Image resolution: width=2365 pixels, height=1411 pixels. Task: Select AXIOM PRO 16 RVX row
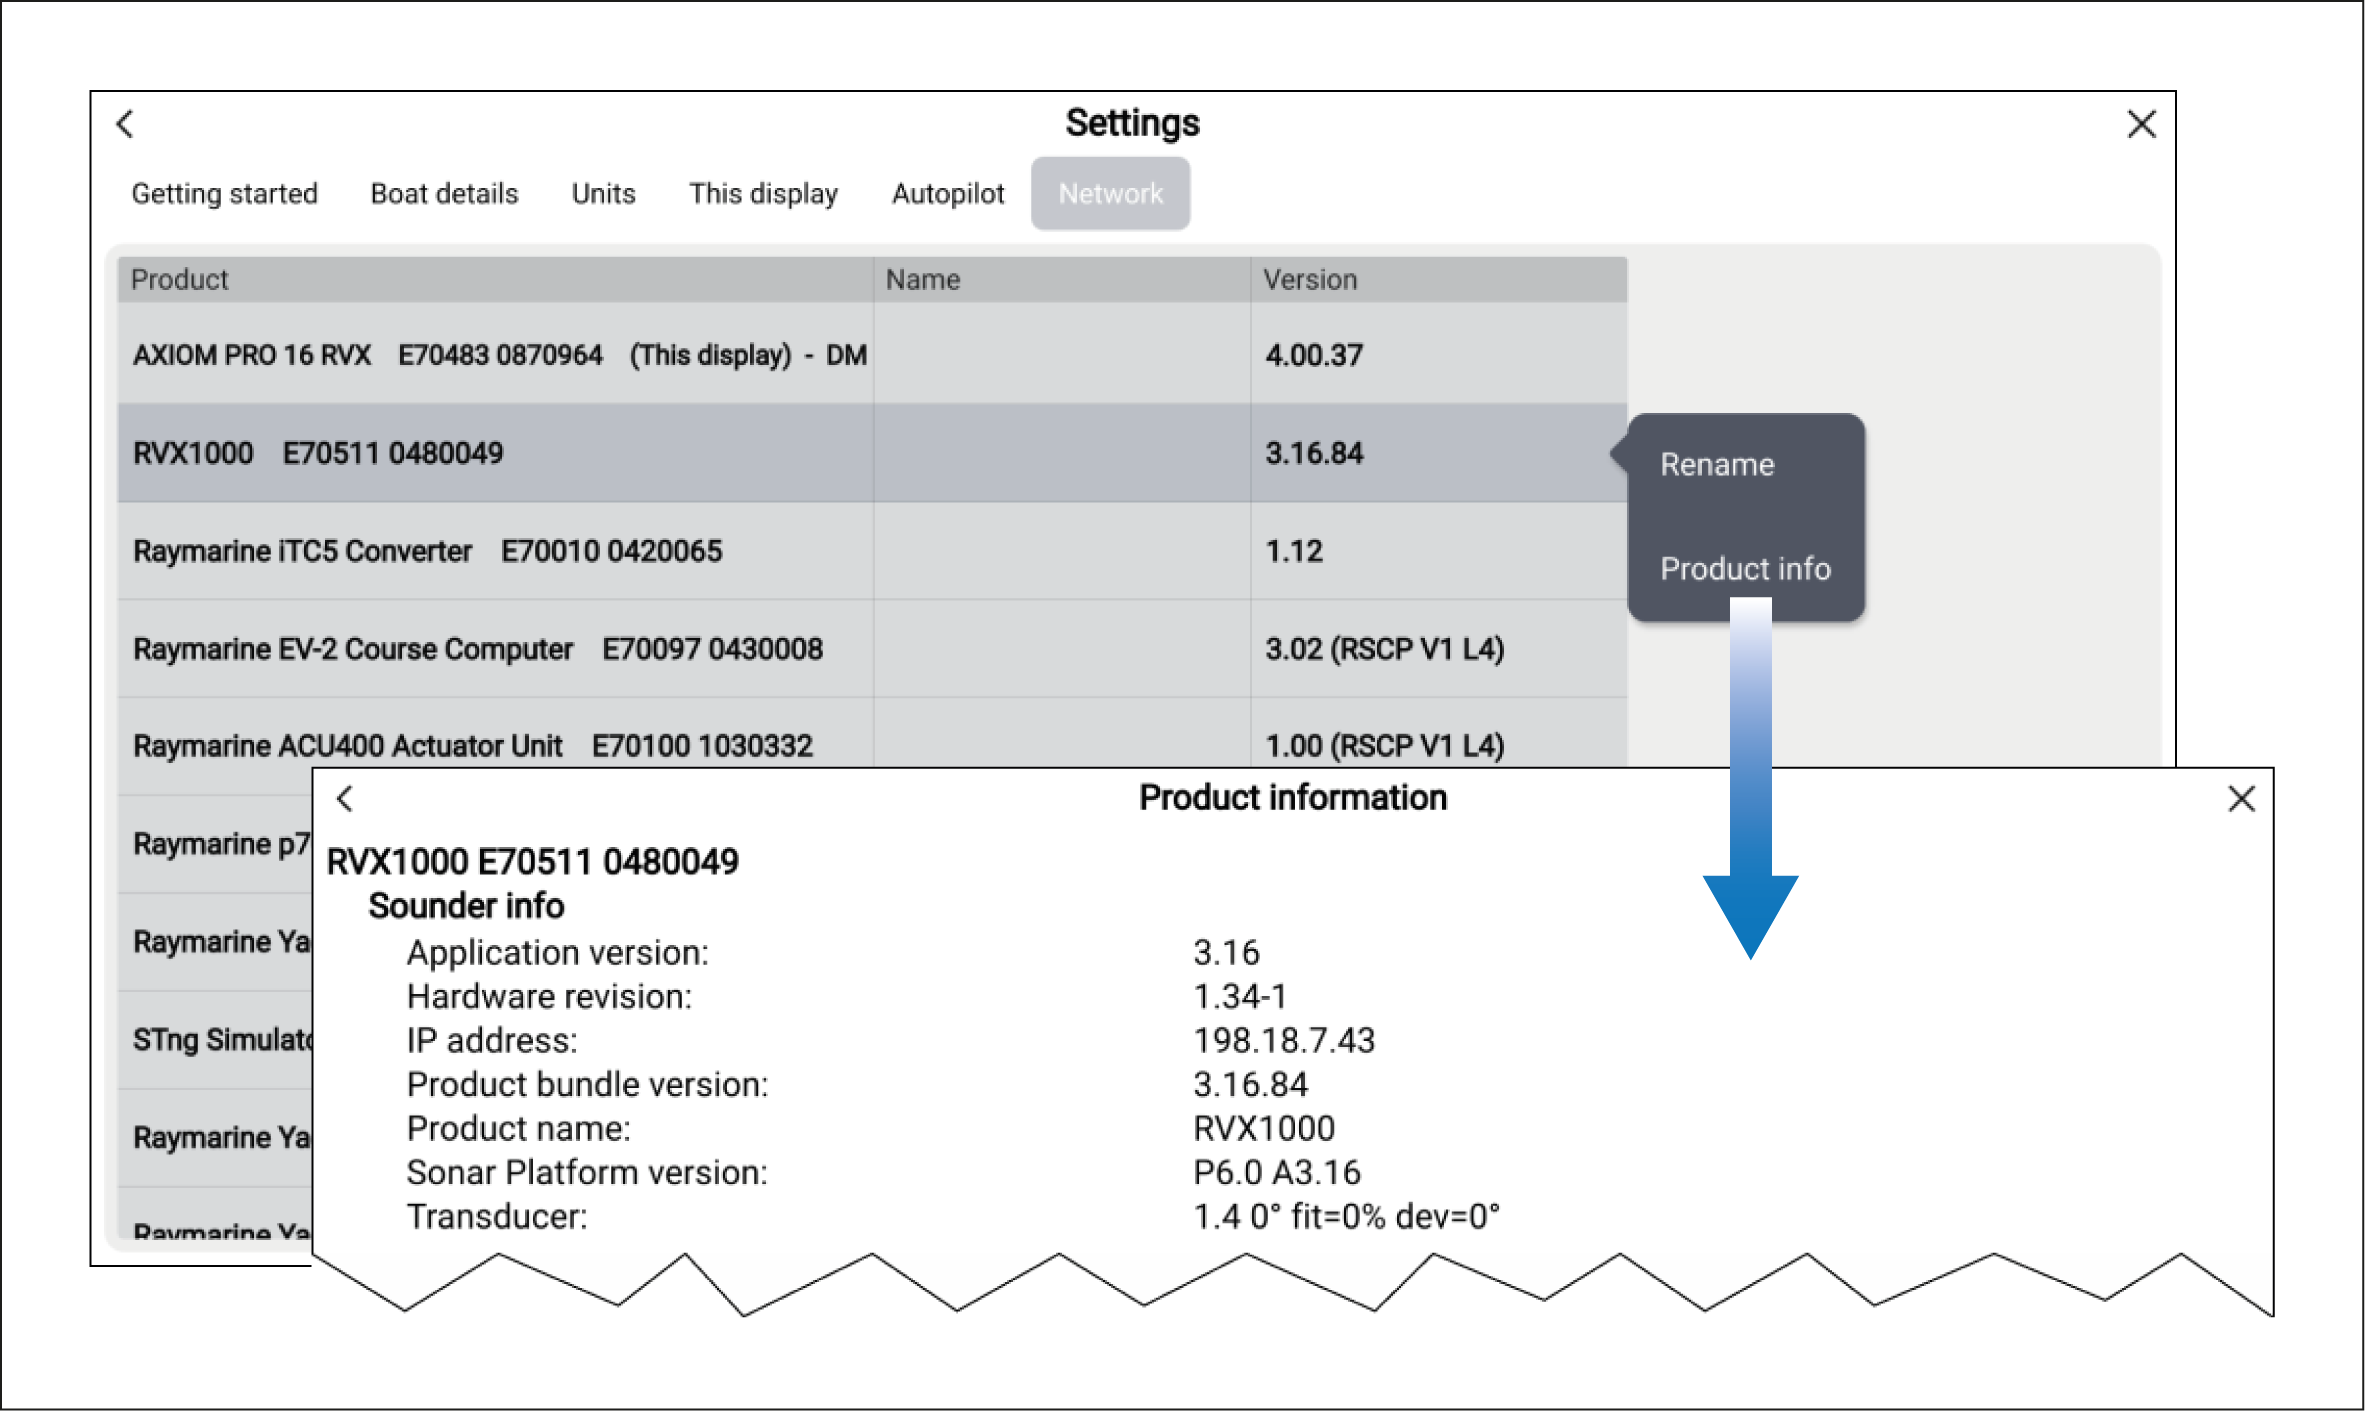click(500, 355)
